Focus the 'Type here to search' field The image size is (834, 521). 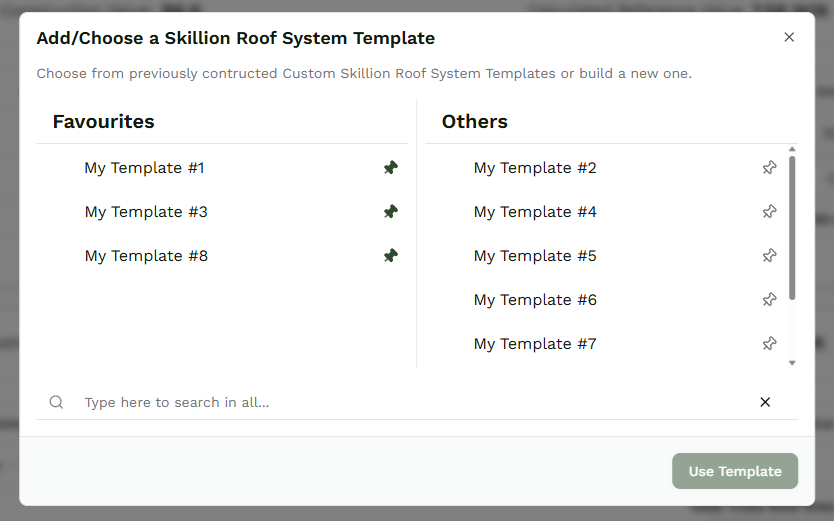[x=417, y=402]
